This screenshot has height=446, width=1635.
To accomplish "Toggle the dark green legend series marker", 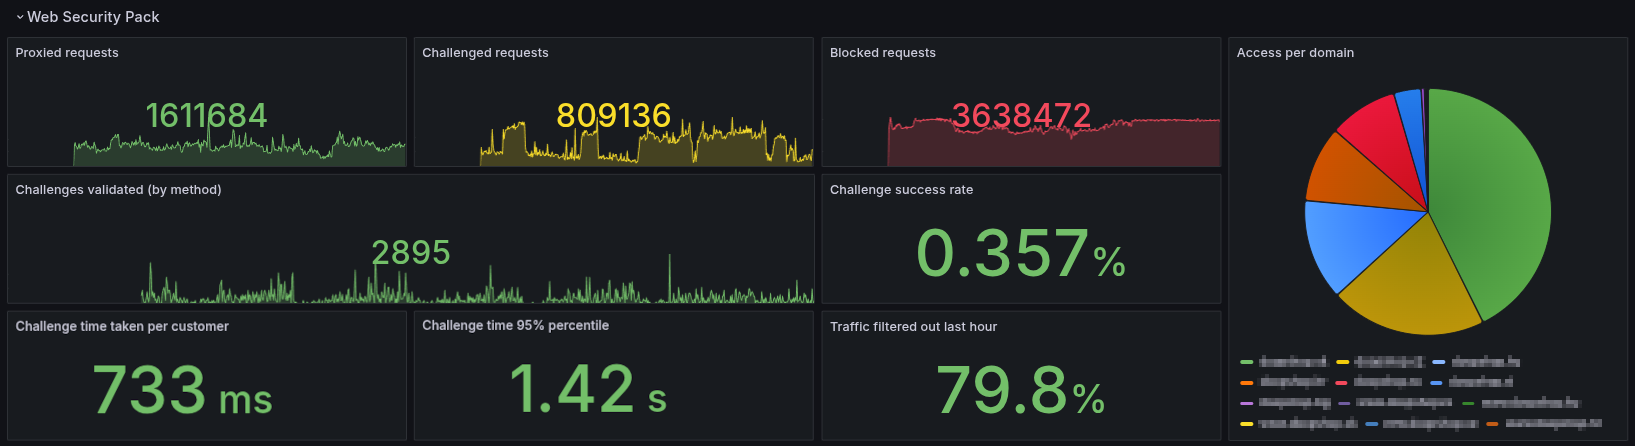I will tap(1468, 403).
